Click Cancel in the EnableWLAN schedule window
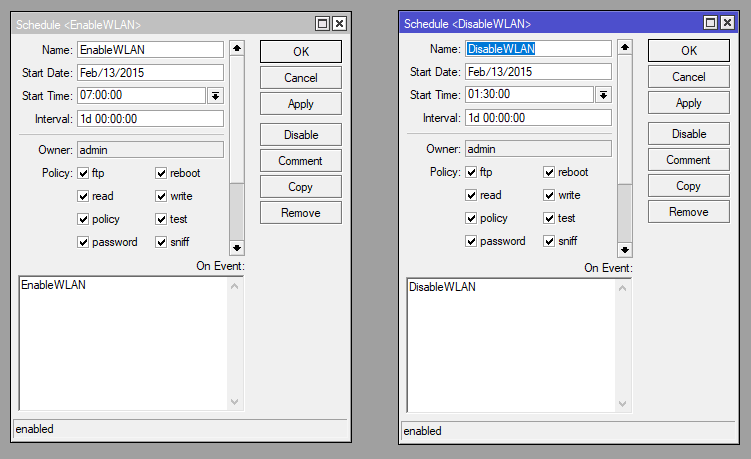751x459 pixels. pos(301,78)
